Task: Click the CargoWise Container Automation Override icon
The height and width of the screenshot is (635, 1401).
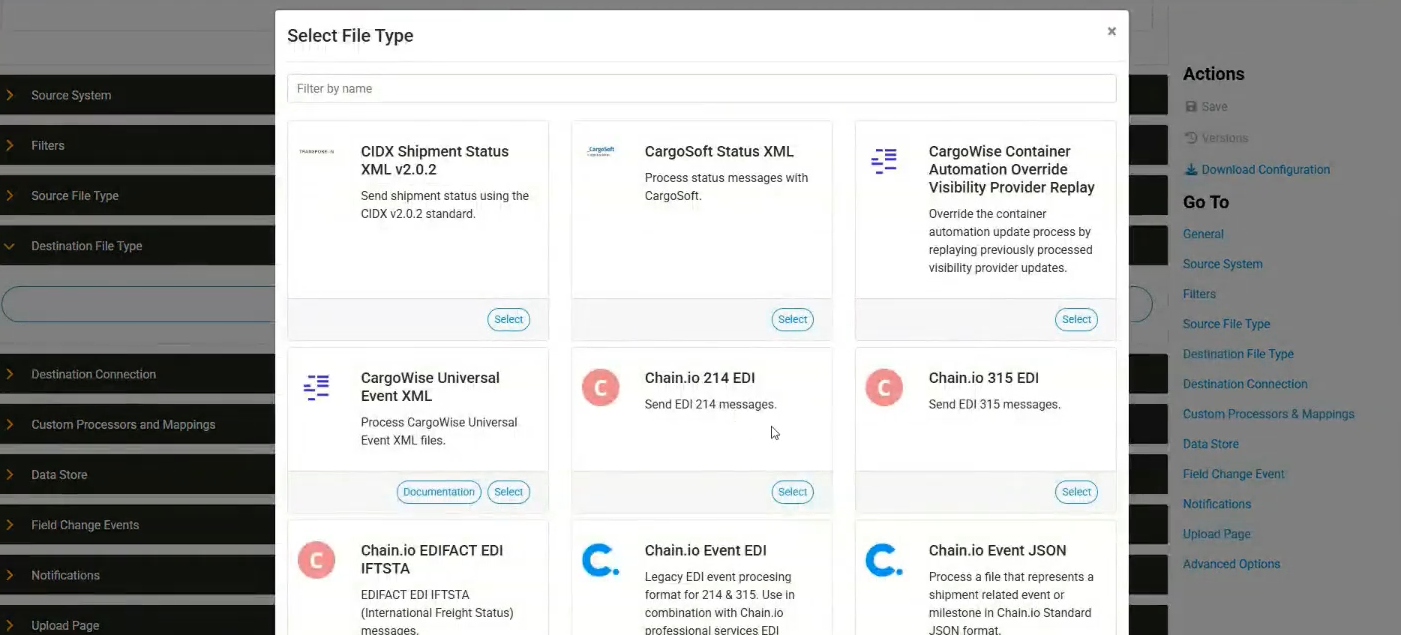Action: 884,160
